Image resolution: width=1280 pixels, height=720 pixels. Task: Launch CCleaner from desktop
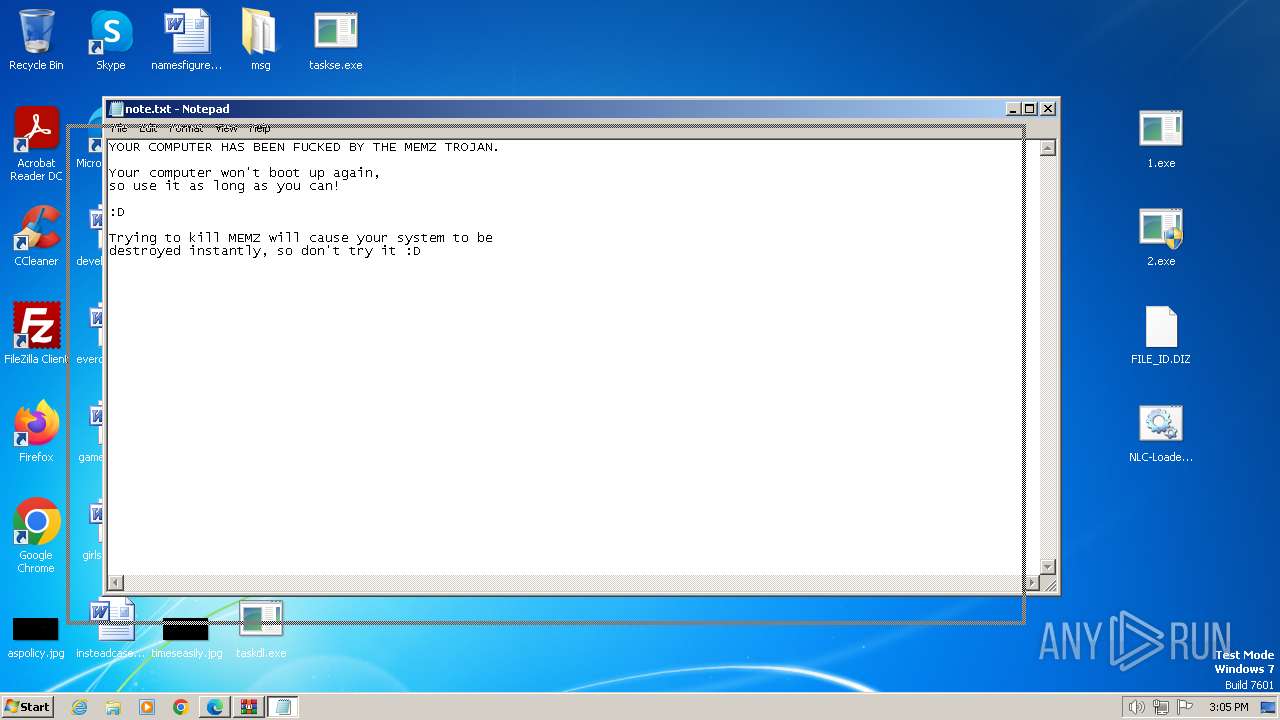click(x=36, y=236)
